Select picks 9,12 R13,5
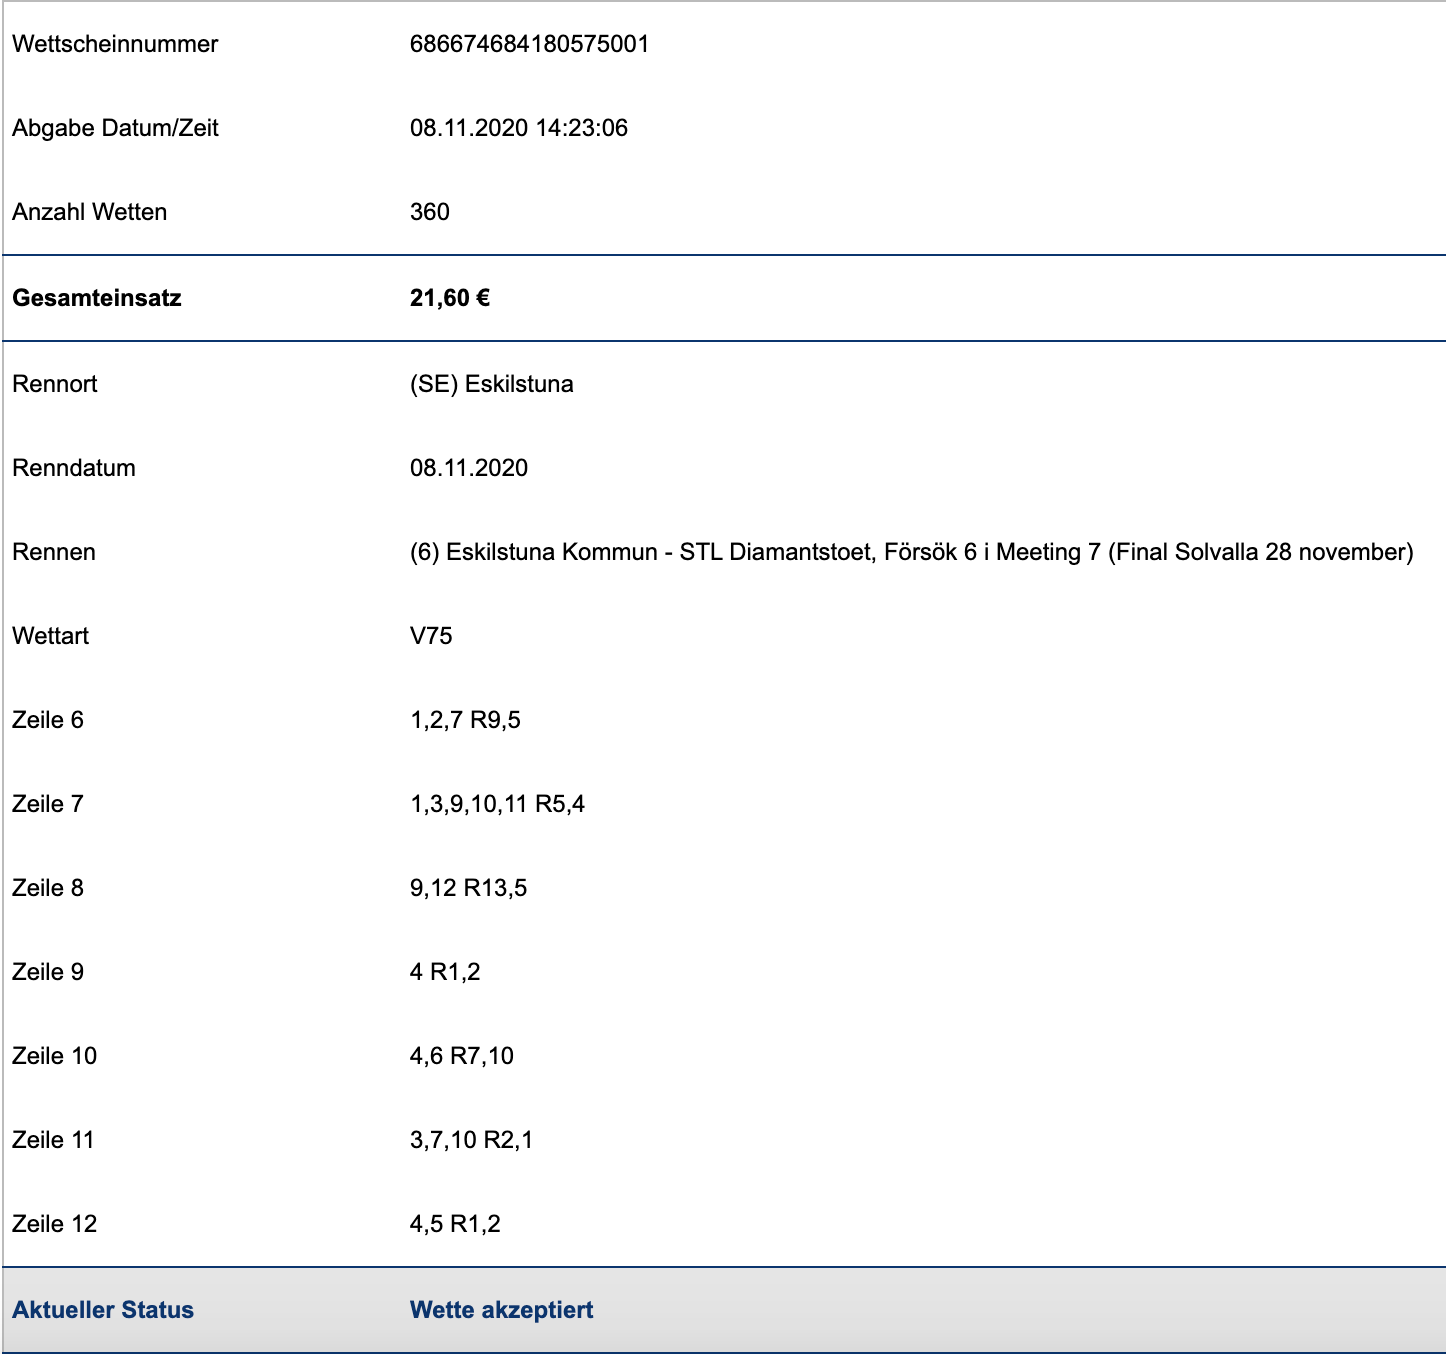This screenshot has width=1446, height=1354. 468,888
